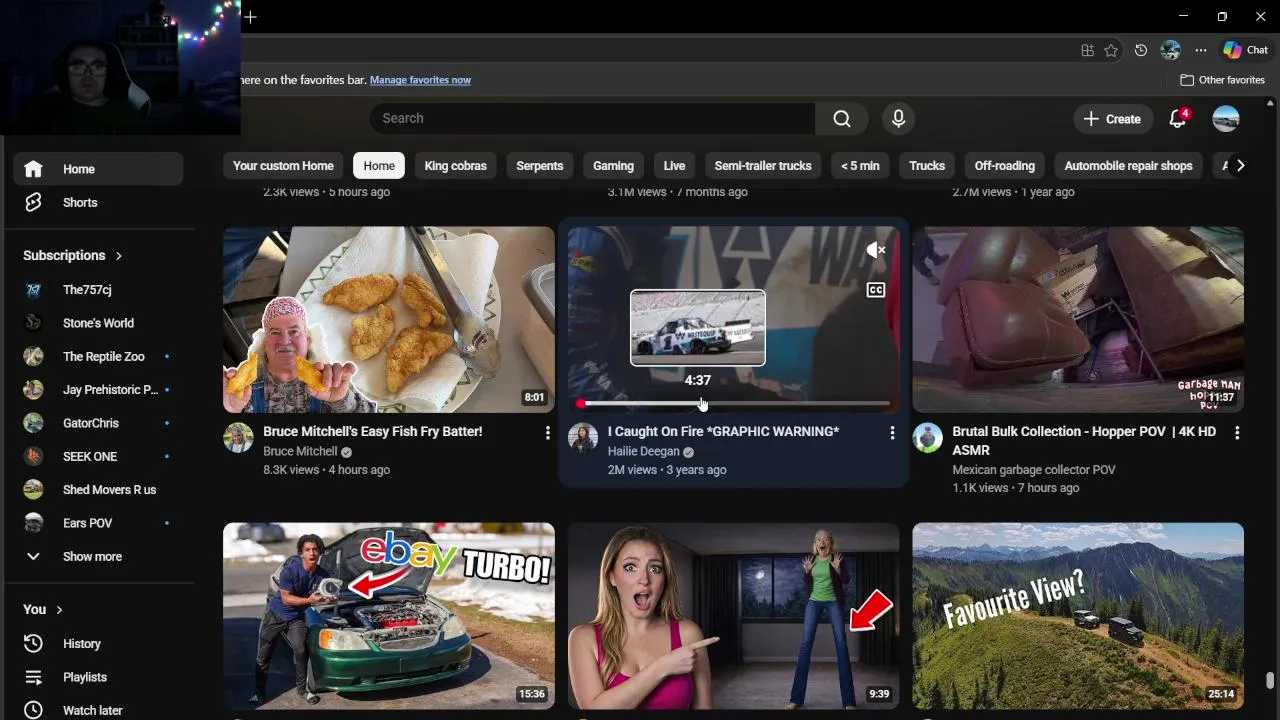Image resolution: width=1280 pixels, height=720 pixels.
Task: Open browser profile avatar in toolbar
Action: [x=1171, y=50]
